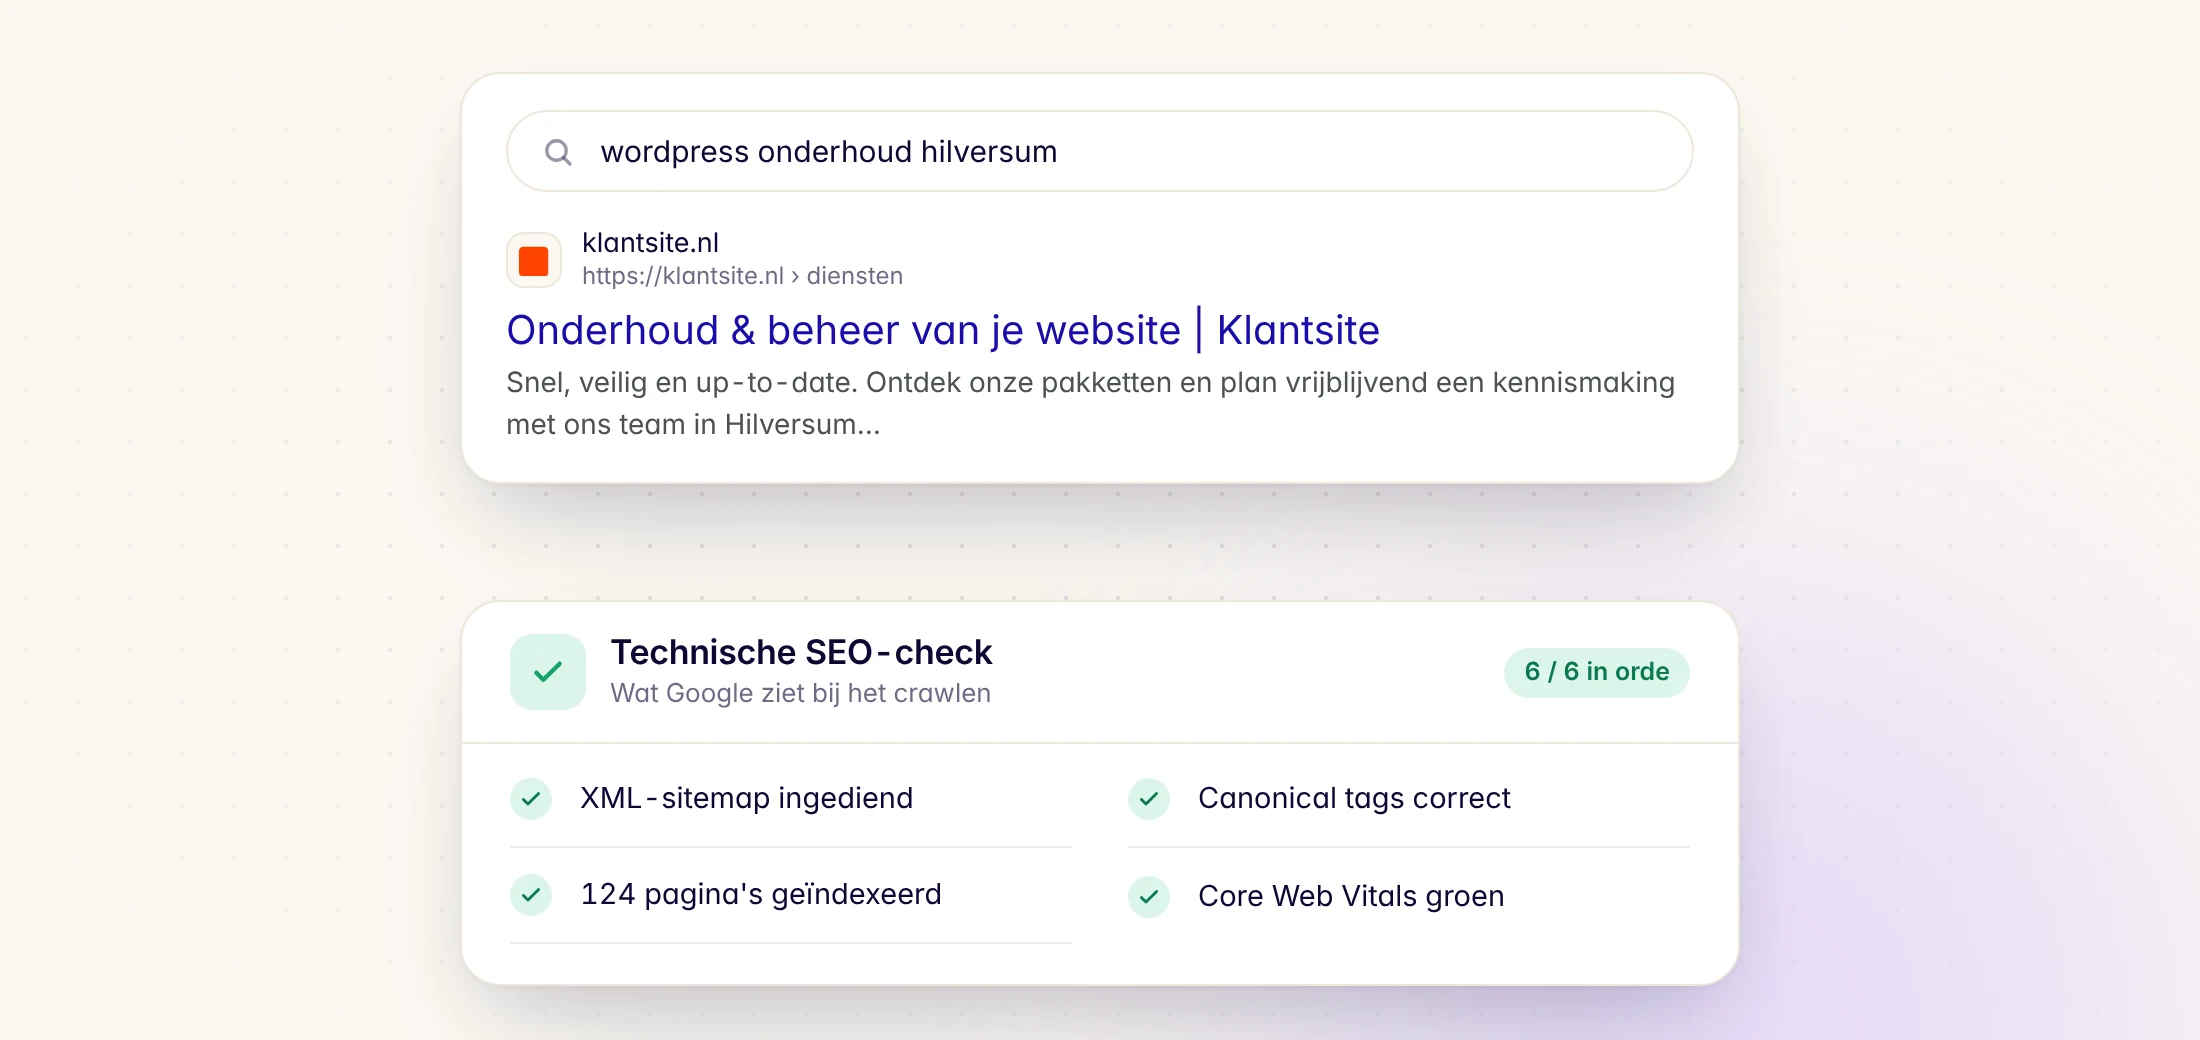Click the '6 / 6 in orde' badge
2200x1040 pixels.
[1597, 672]
